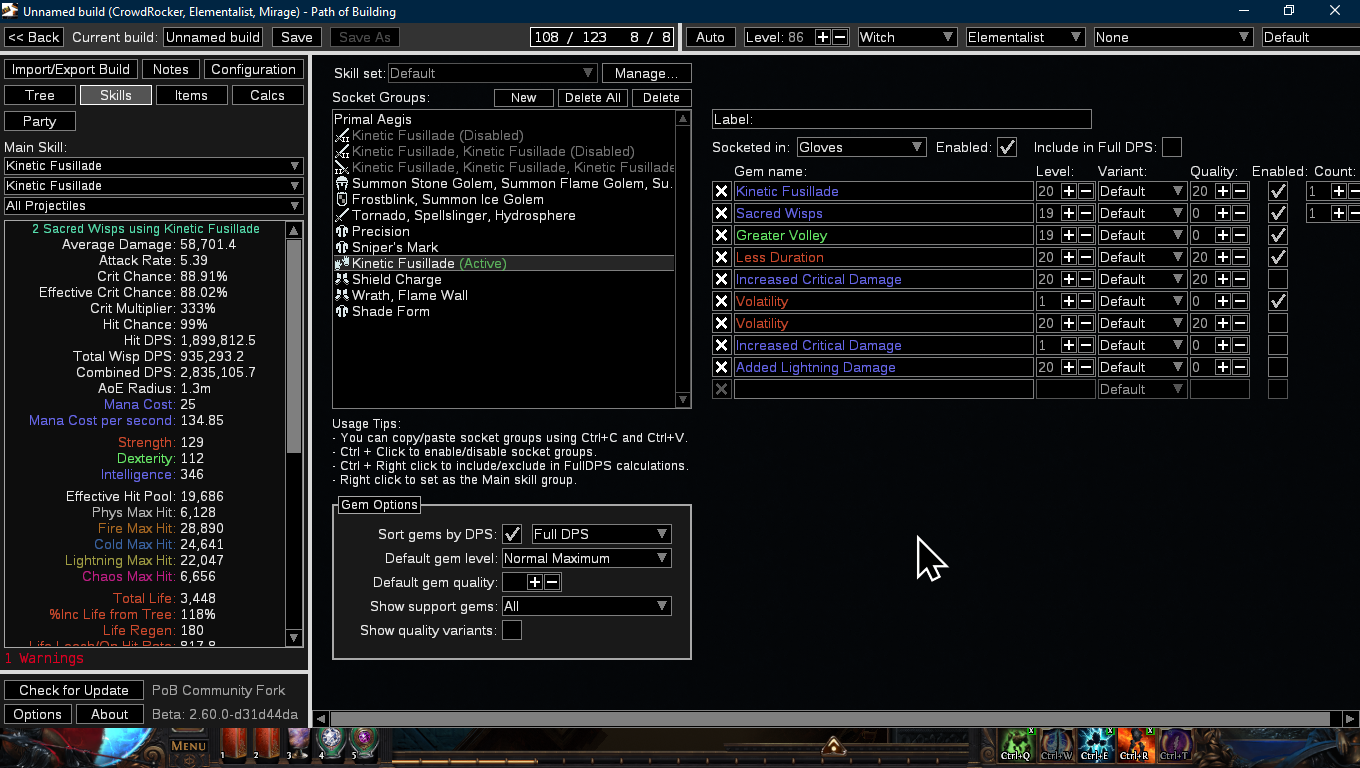
Task: Remove the Greater Volley gem with its X icon
Action: click(721, 235)
